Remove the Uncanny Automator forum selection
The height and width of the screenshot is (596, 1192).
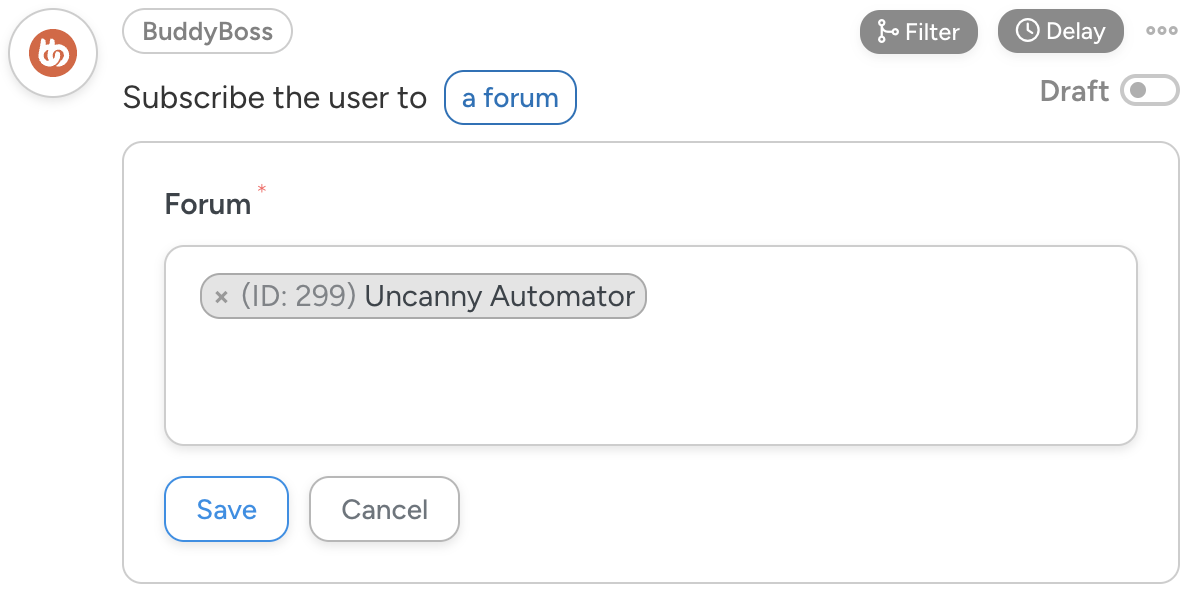(222, 297)
